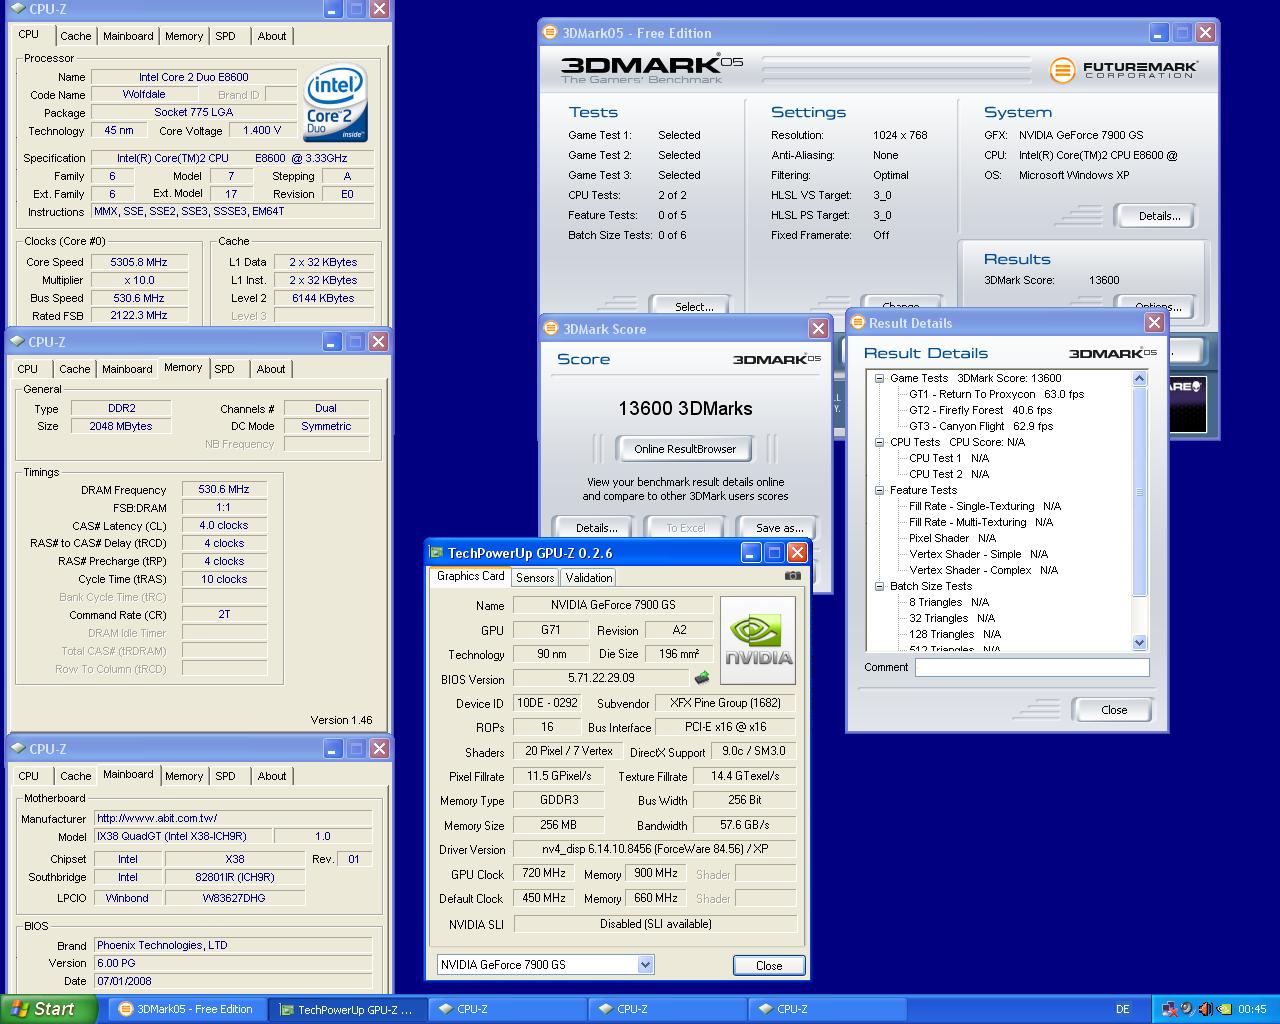
Task: Click Intel Core 2 Duo E8600 name field
Action: click(x=194, y=76)
